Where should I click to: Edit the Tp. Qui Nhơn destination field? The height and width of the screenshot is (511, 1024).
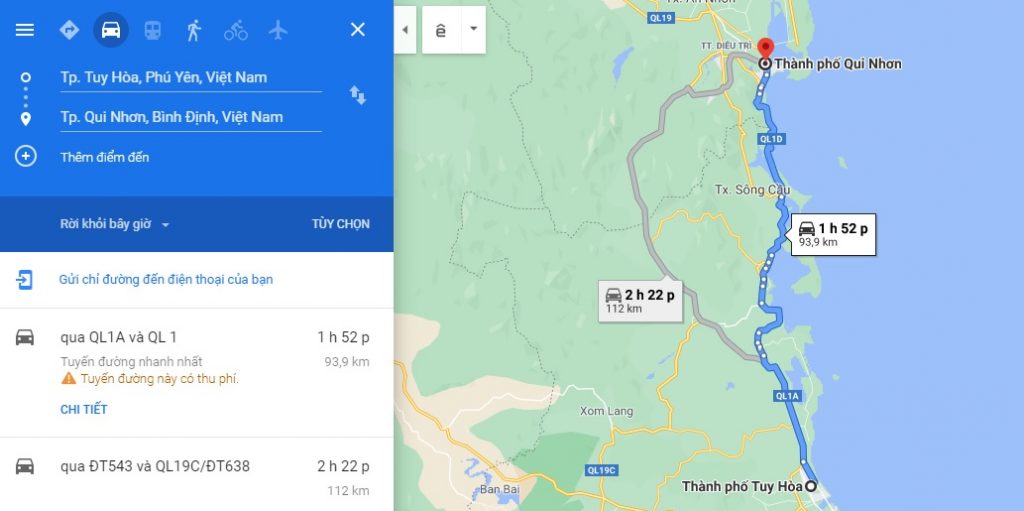point(191,118)
